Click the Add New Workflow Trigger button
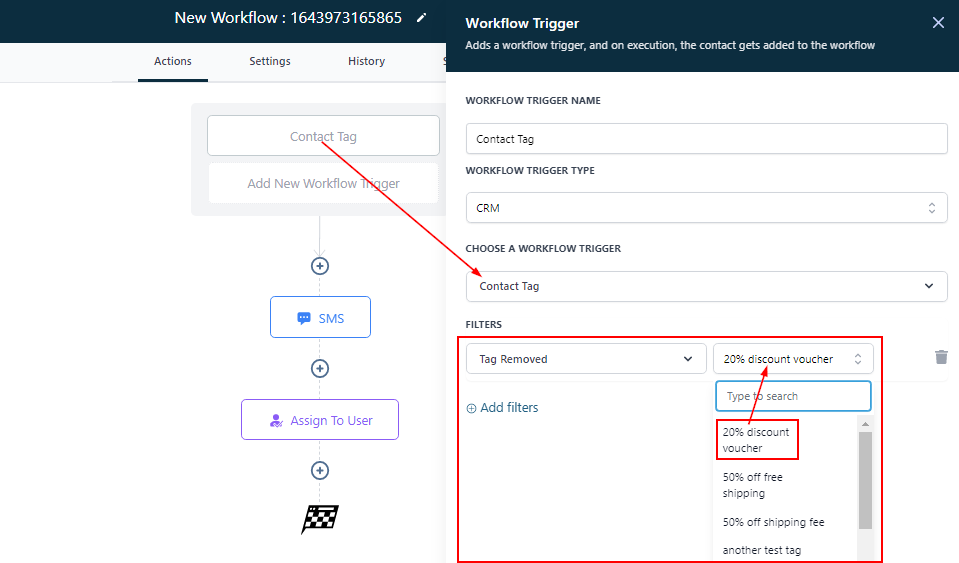This screenshot has width=959, height=563. coord(323,184)
